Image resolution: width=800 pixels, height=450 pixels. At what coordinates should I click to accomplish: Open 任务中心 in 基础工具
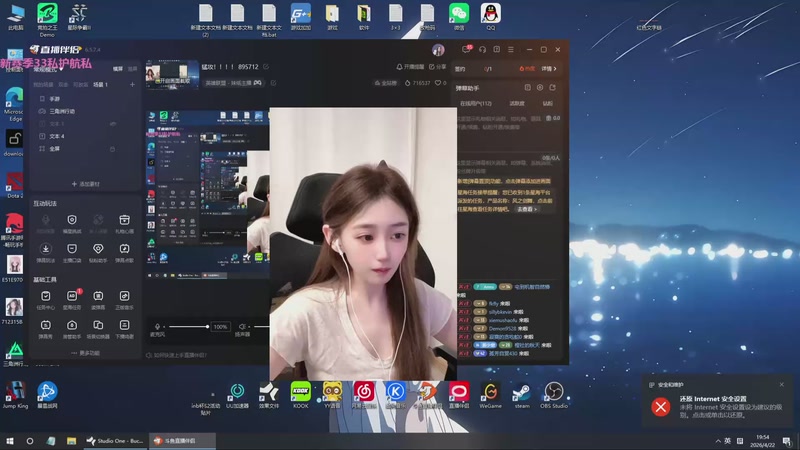click(x=45, y=299)
